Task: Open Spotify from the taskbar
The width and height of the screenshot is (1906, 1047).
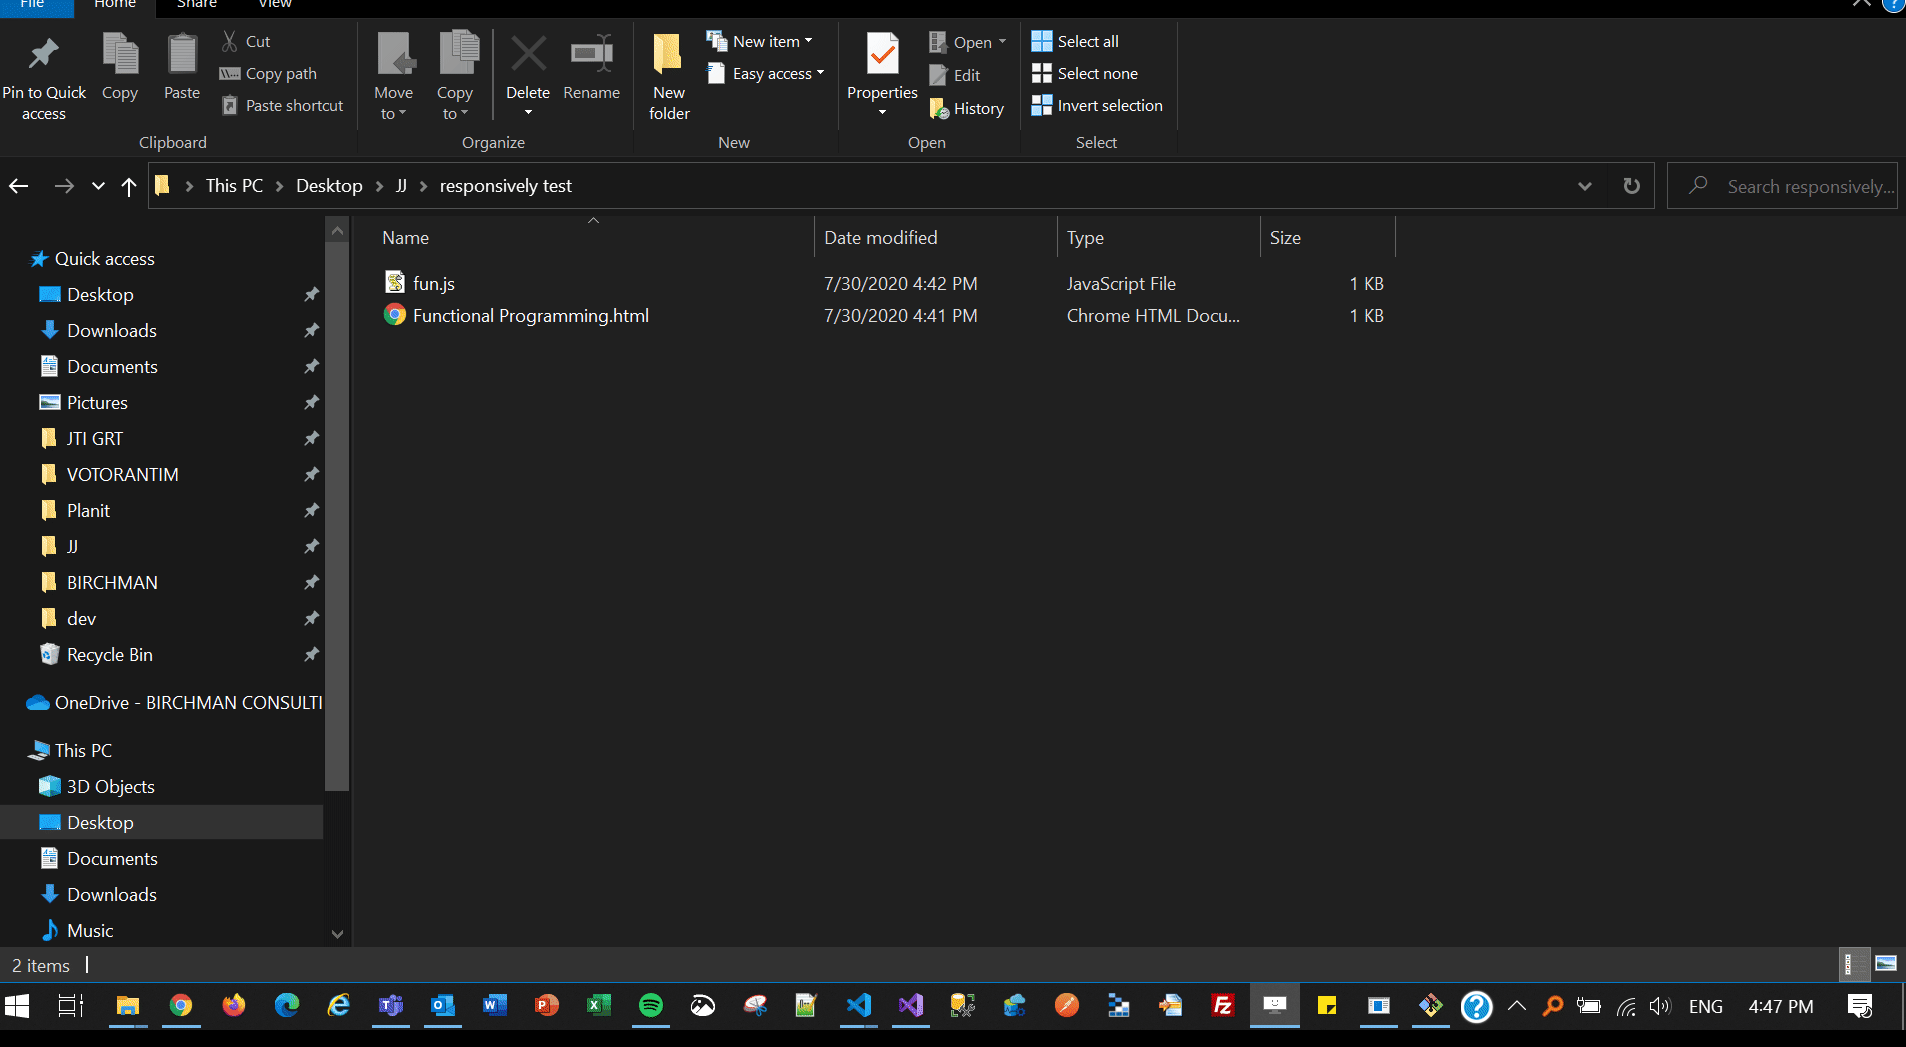Action: click(650, 1005)
